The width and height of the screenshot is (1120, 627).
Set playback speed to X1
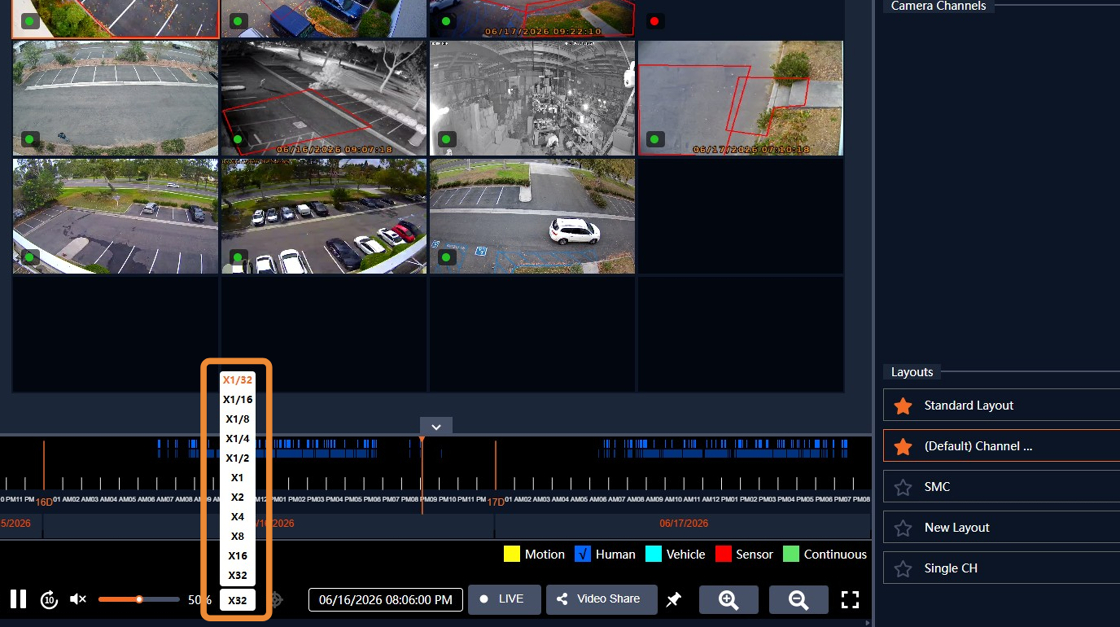(237, 477)
